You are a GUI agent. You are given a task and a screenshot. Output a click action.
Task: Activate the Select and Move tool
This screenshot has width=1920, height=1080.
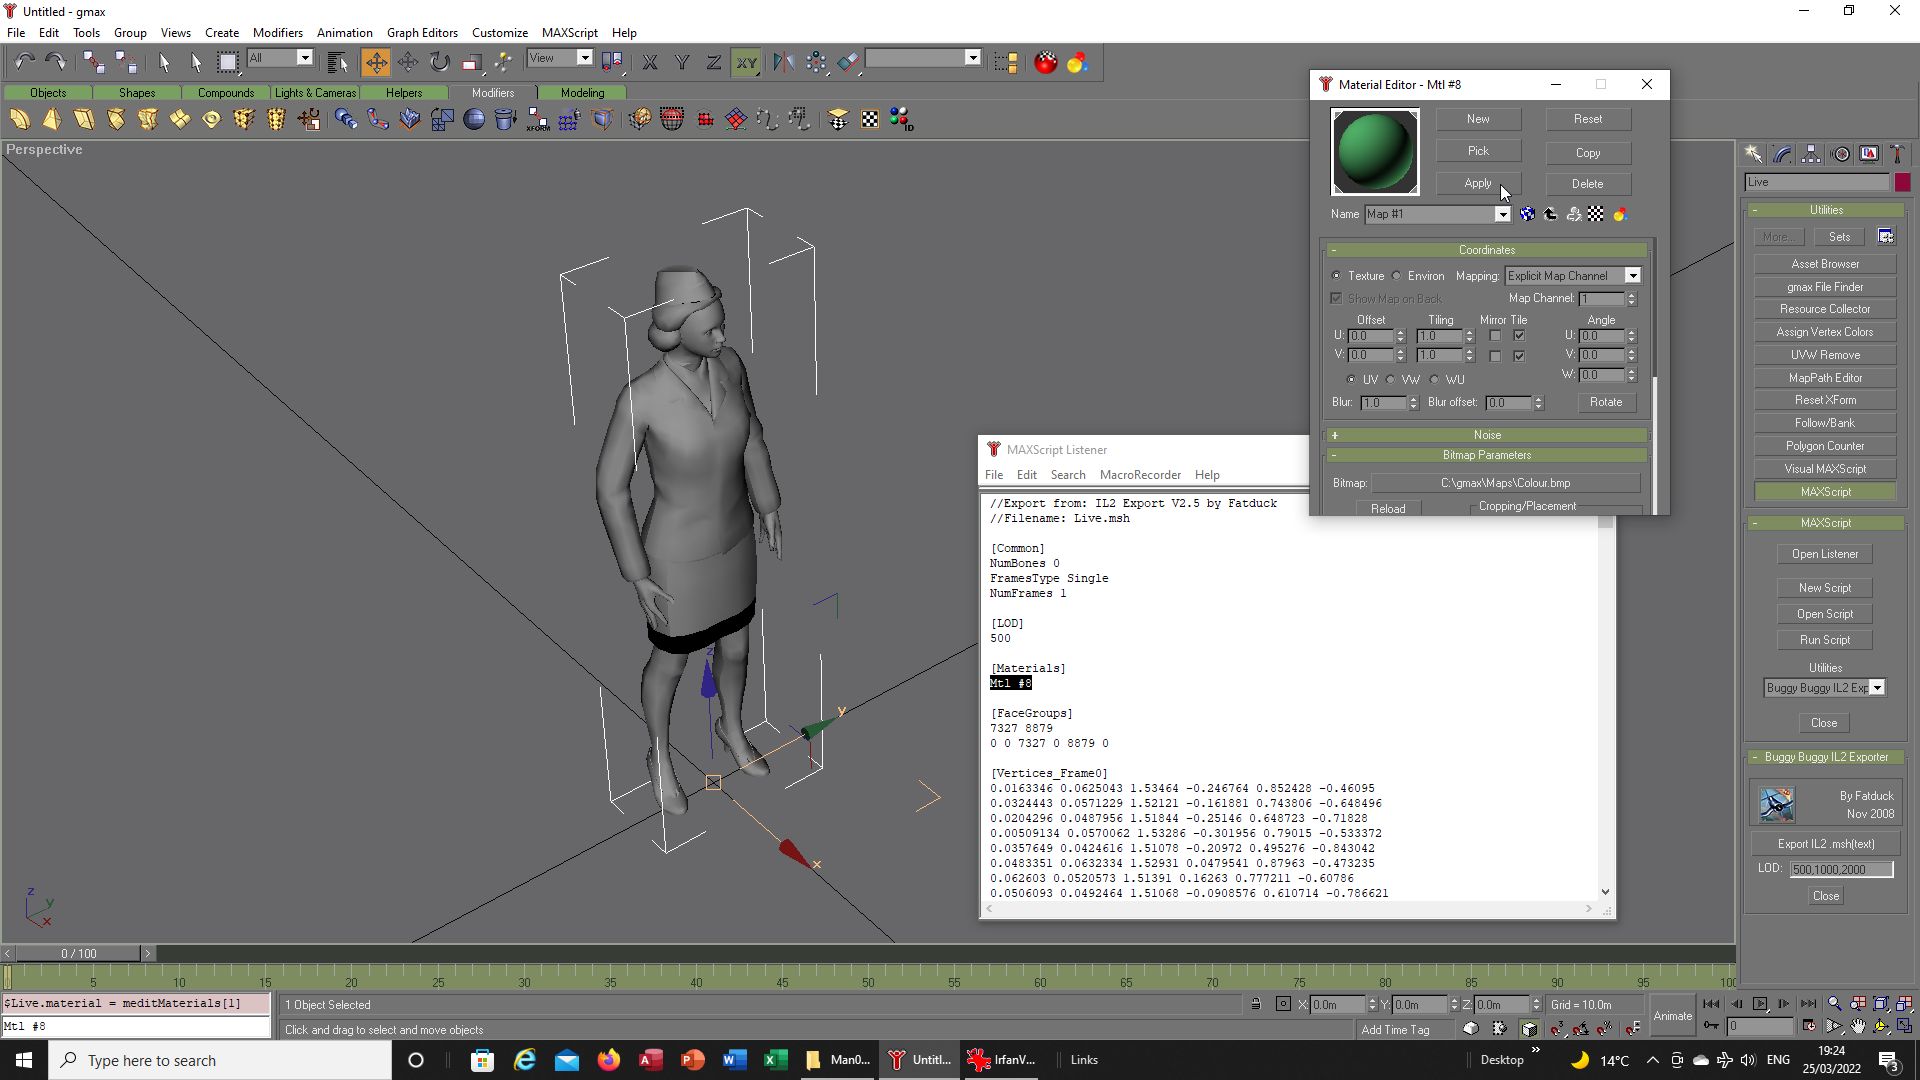376,62
